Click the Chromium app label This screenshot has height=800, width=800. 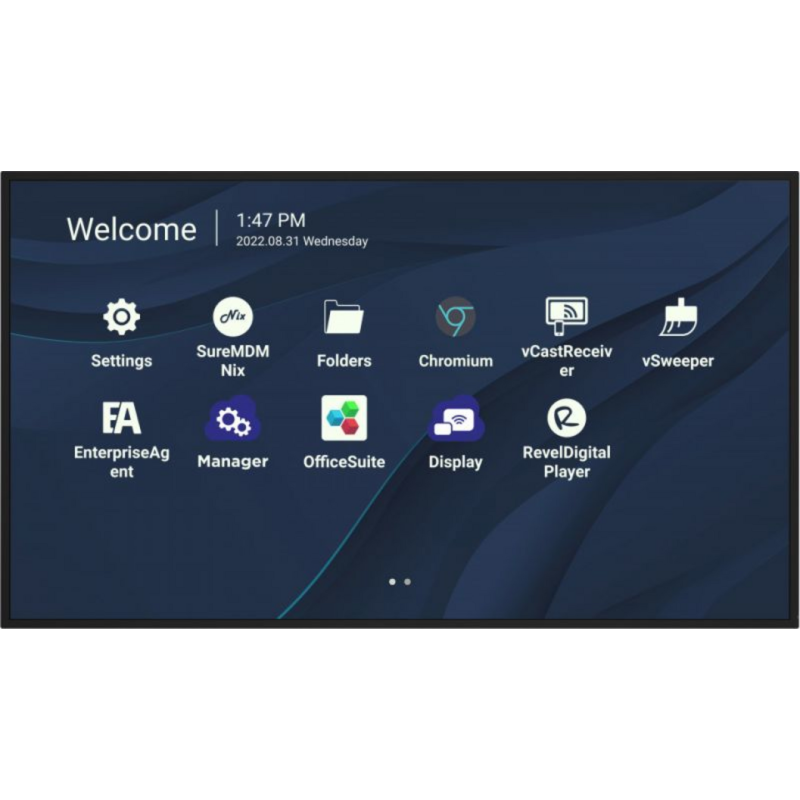click(456, 361)
